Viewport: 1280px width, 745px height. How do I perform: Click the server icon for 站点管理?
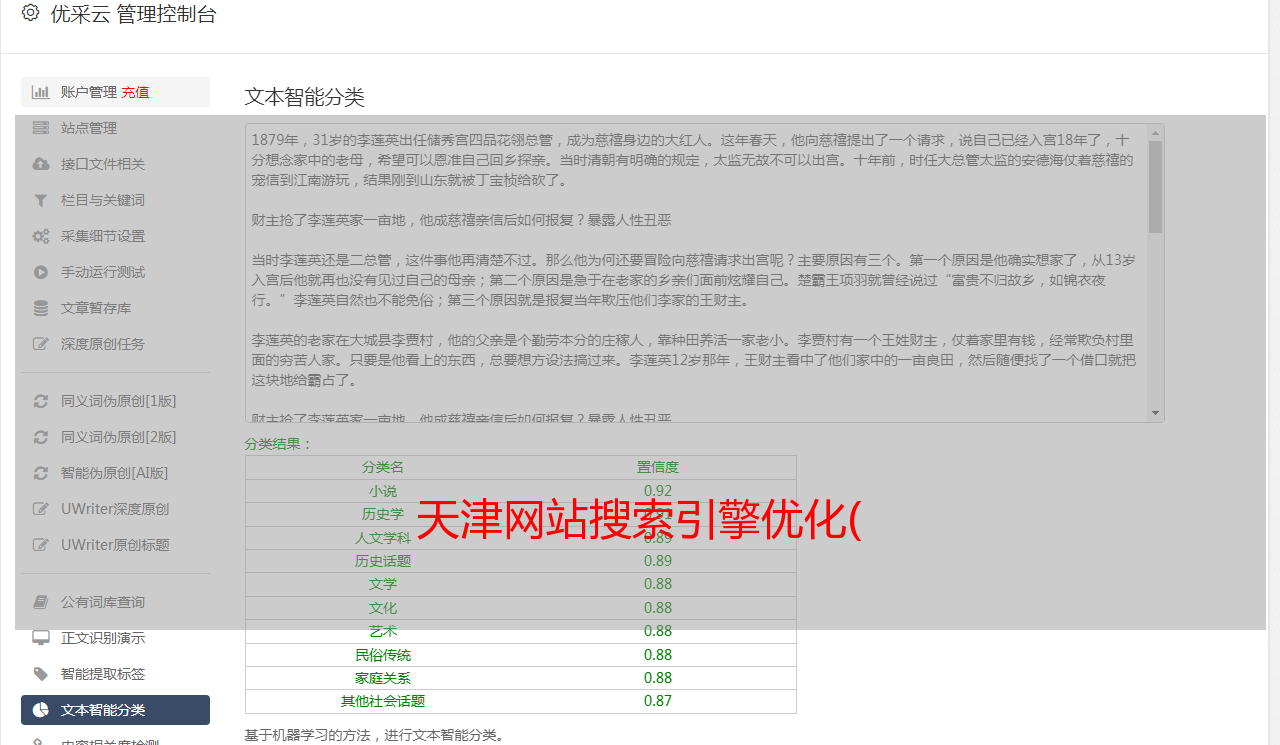click(x=41, y=128)
